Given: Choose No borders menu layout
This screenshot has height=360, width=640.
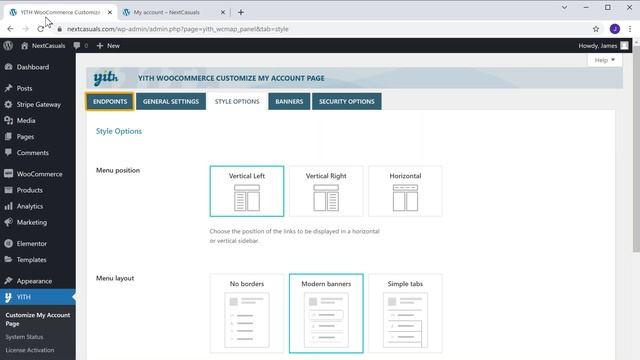Looking at the screenshot, I should (247, 313).
